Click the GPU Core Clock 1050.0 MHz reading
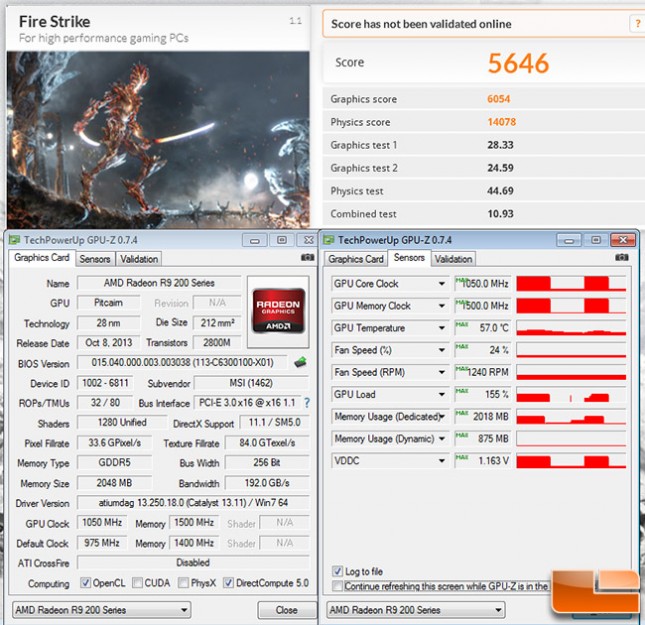Viewport: 645px width, 625px height. pos(483,283)
